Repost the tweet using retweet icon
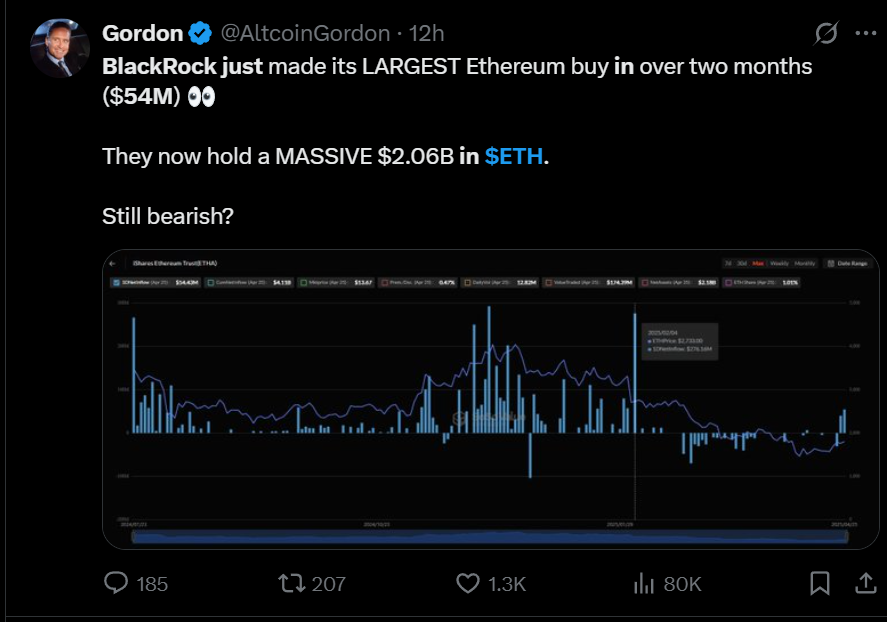The height and width of the screenshot is (622, 887). coord(291,583)
